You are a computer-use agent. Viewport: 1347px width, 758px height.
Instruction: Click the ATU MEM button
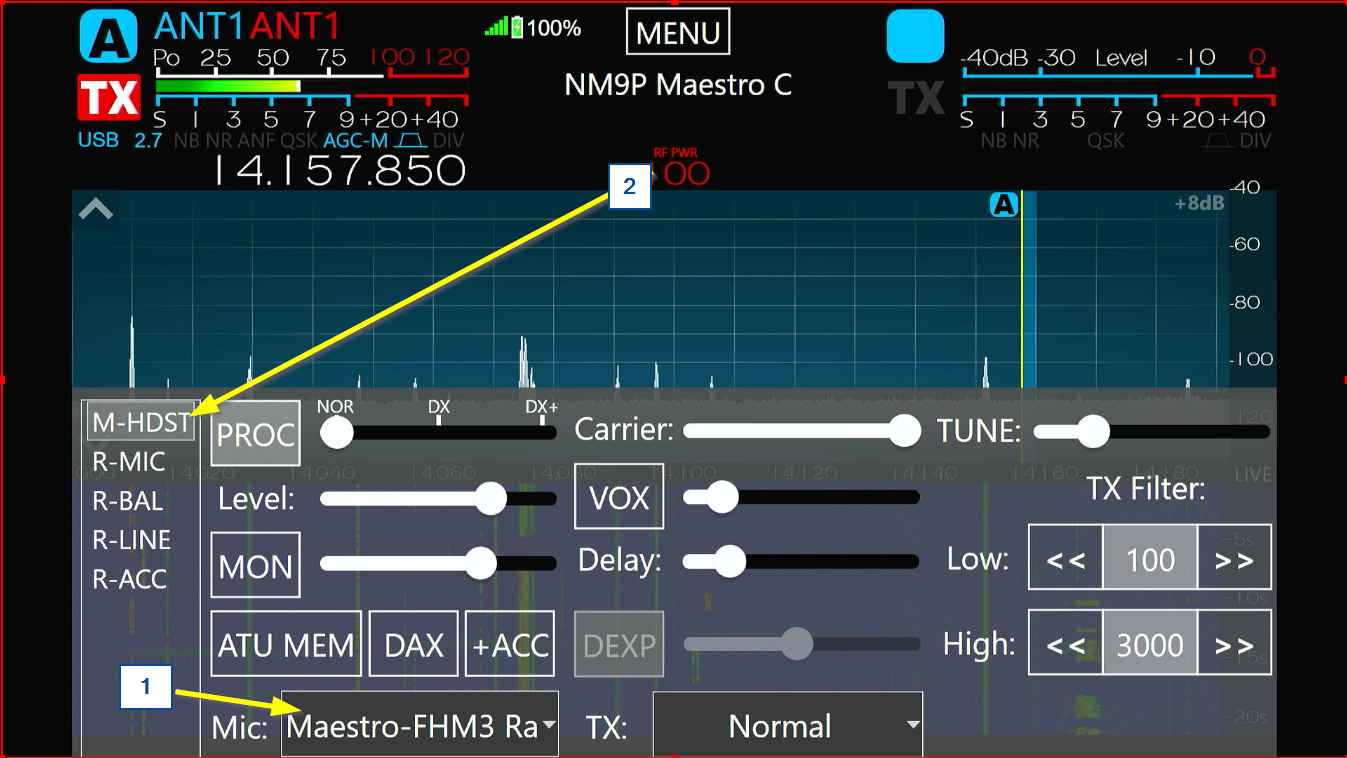(287, 645)
